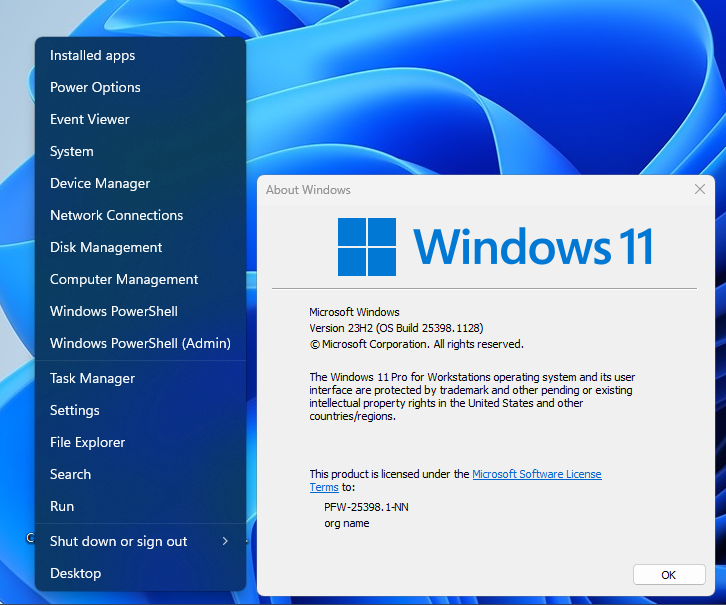Start Windows PowerShell (non-admin)
This screenshot has width=726, height=605.
[140, 311]
